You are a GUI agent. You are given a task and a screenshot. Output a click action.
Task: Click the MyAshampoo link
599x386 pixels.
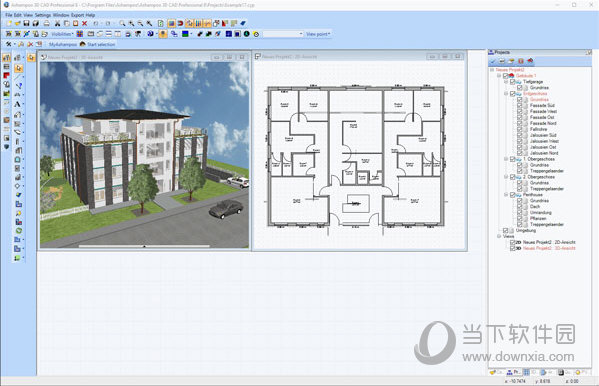[63, 44]
